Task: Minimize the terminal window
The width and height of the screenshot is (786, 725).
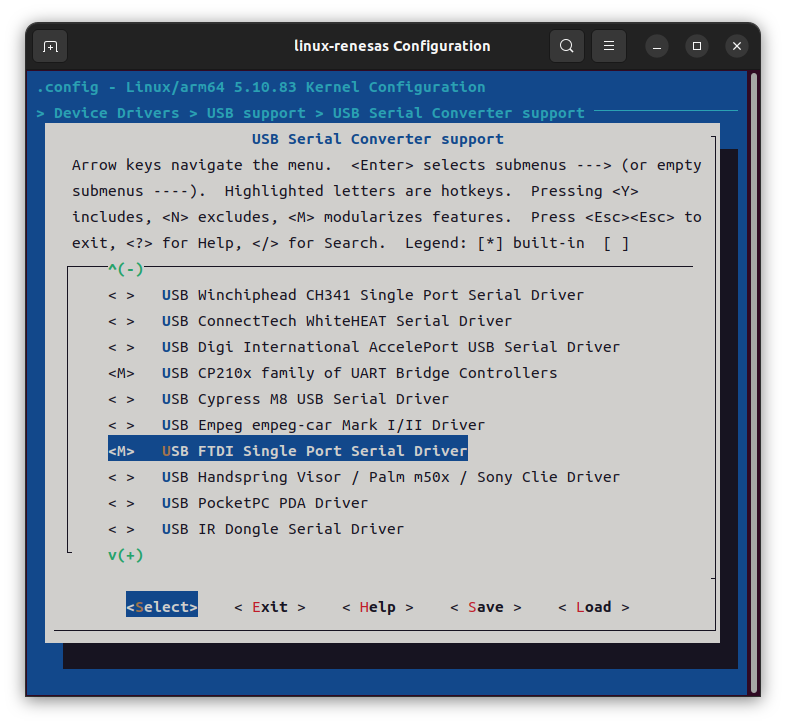Action: pos(657,46)
